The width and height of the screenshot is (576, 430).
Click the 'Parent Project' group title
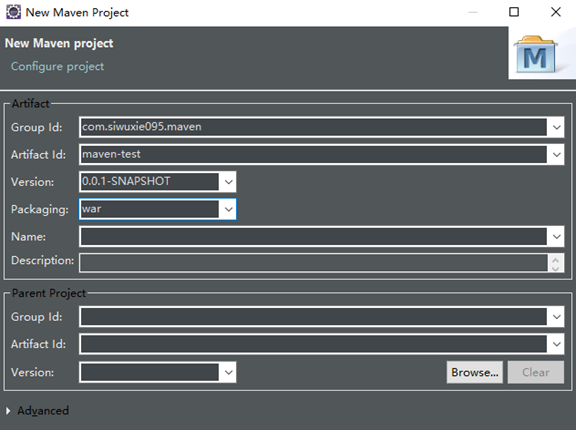(x=49, y=293)
